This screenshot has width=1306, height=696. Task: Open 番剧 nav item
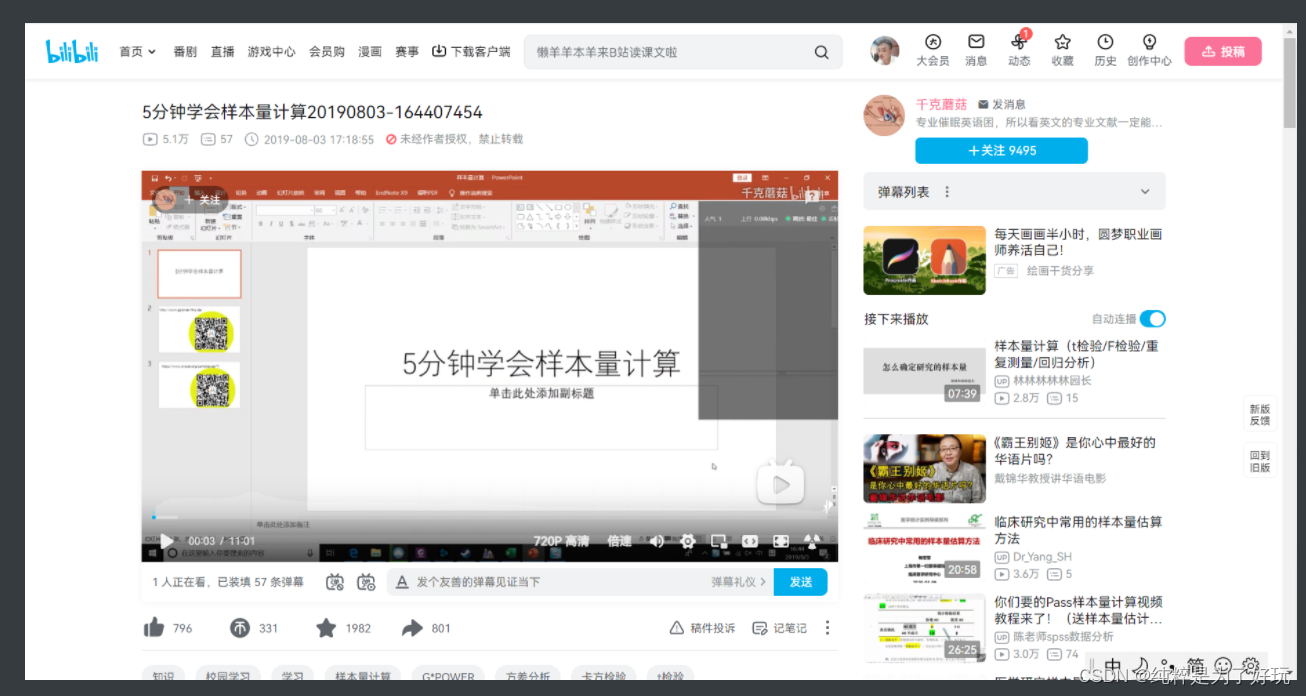pos(185,52)
